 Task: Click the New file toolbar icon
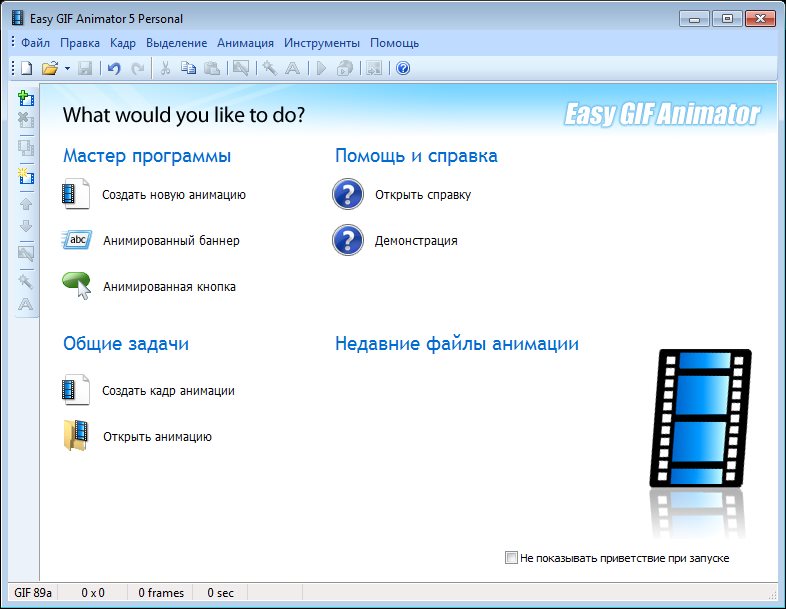tap(27, 68)
